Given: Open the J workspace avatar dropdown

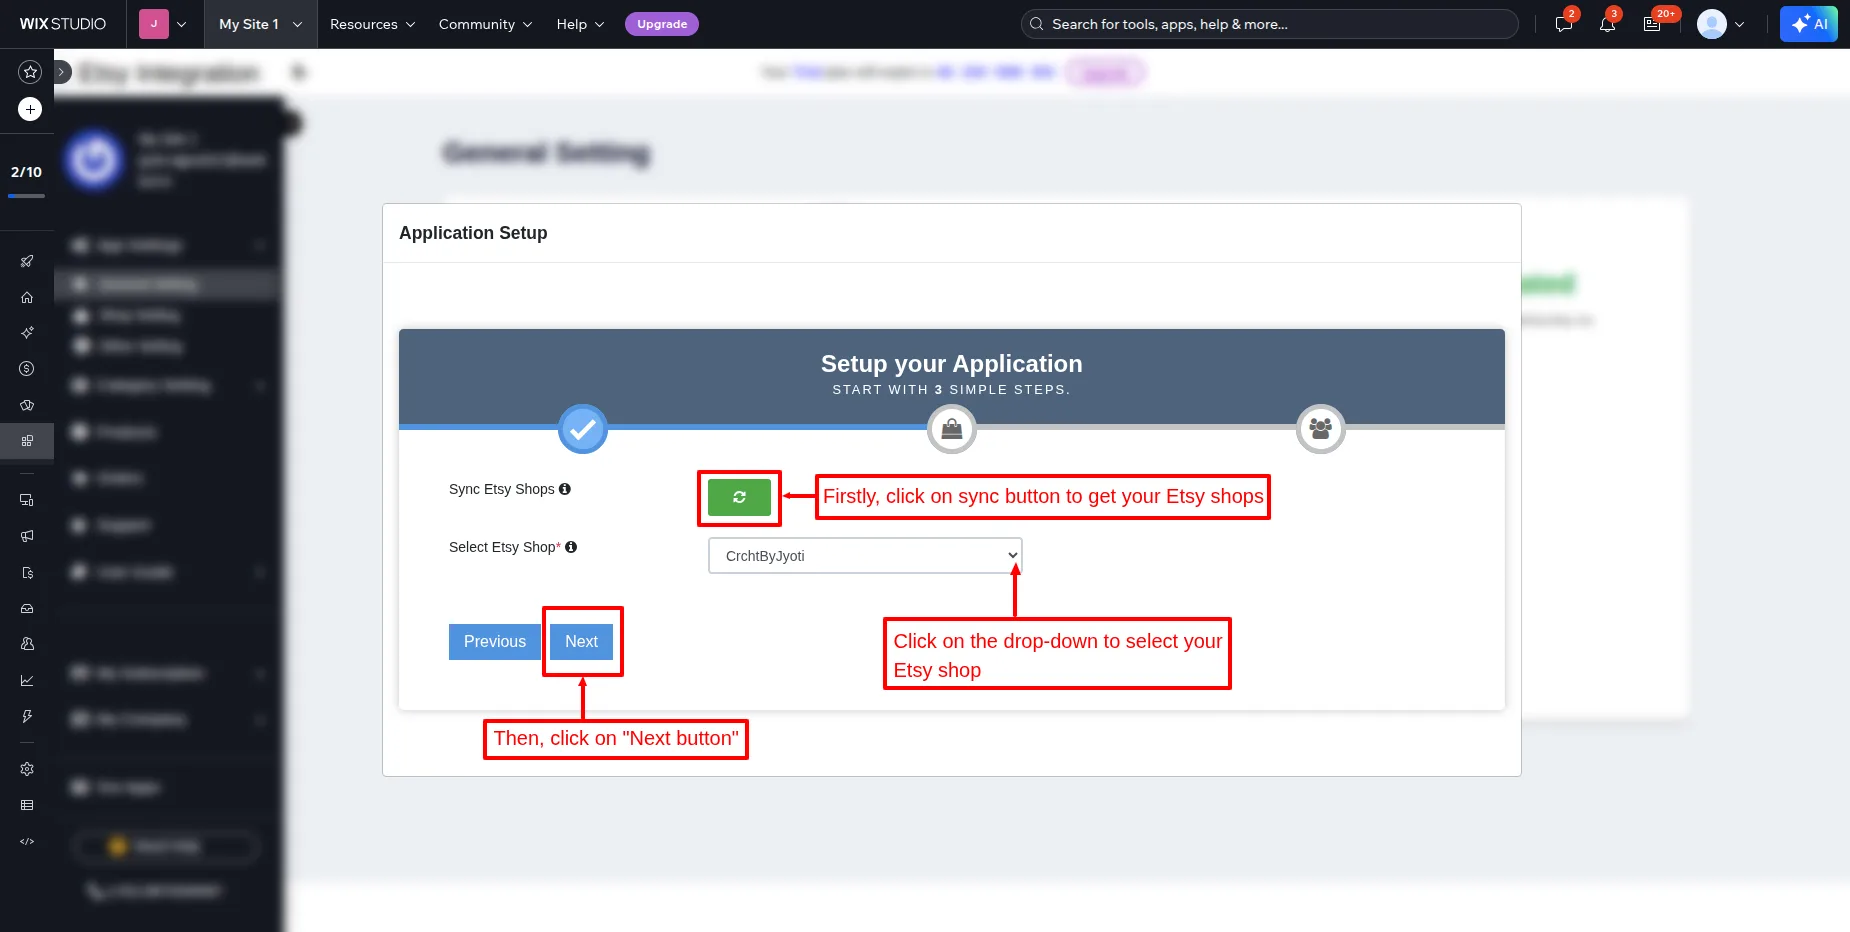Looking at the screenshot, I should pyautogui.click(x=163, y=24).
